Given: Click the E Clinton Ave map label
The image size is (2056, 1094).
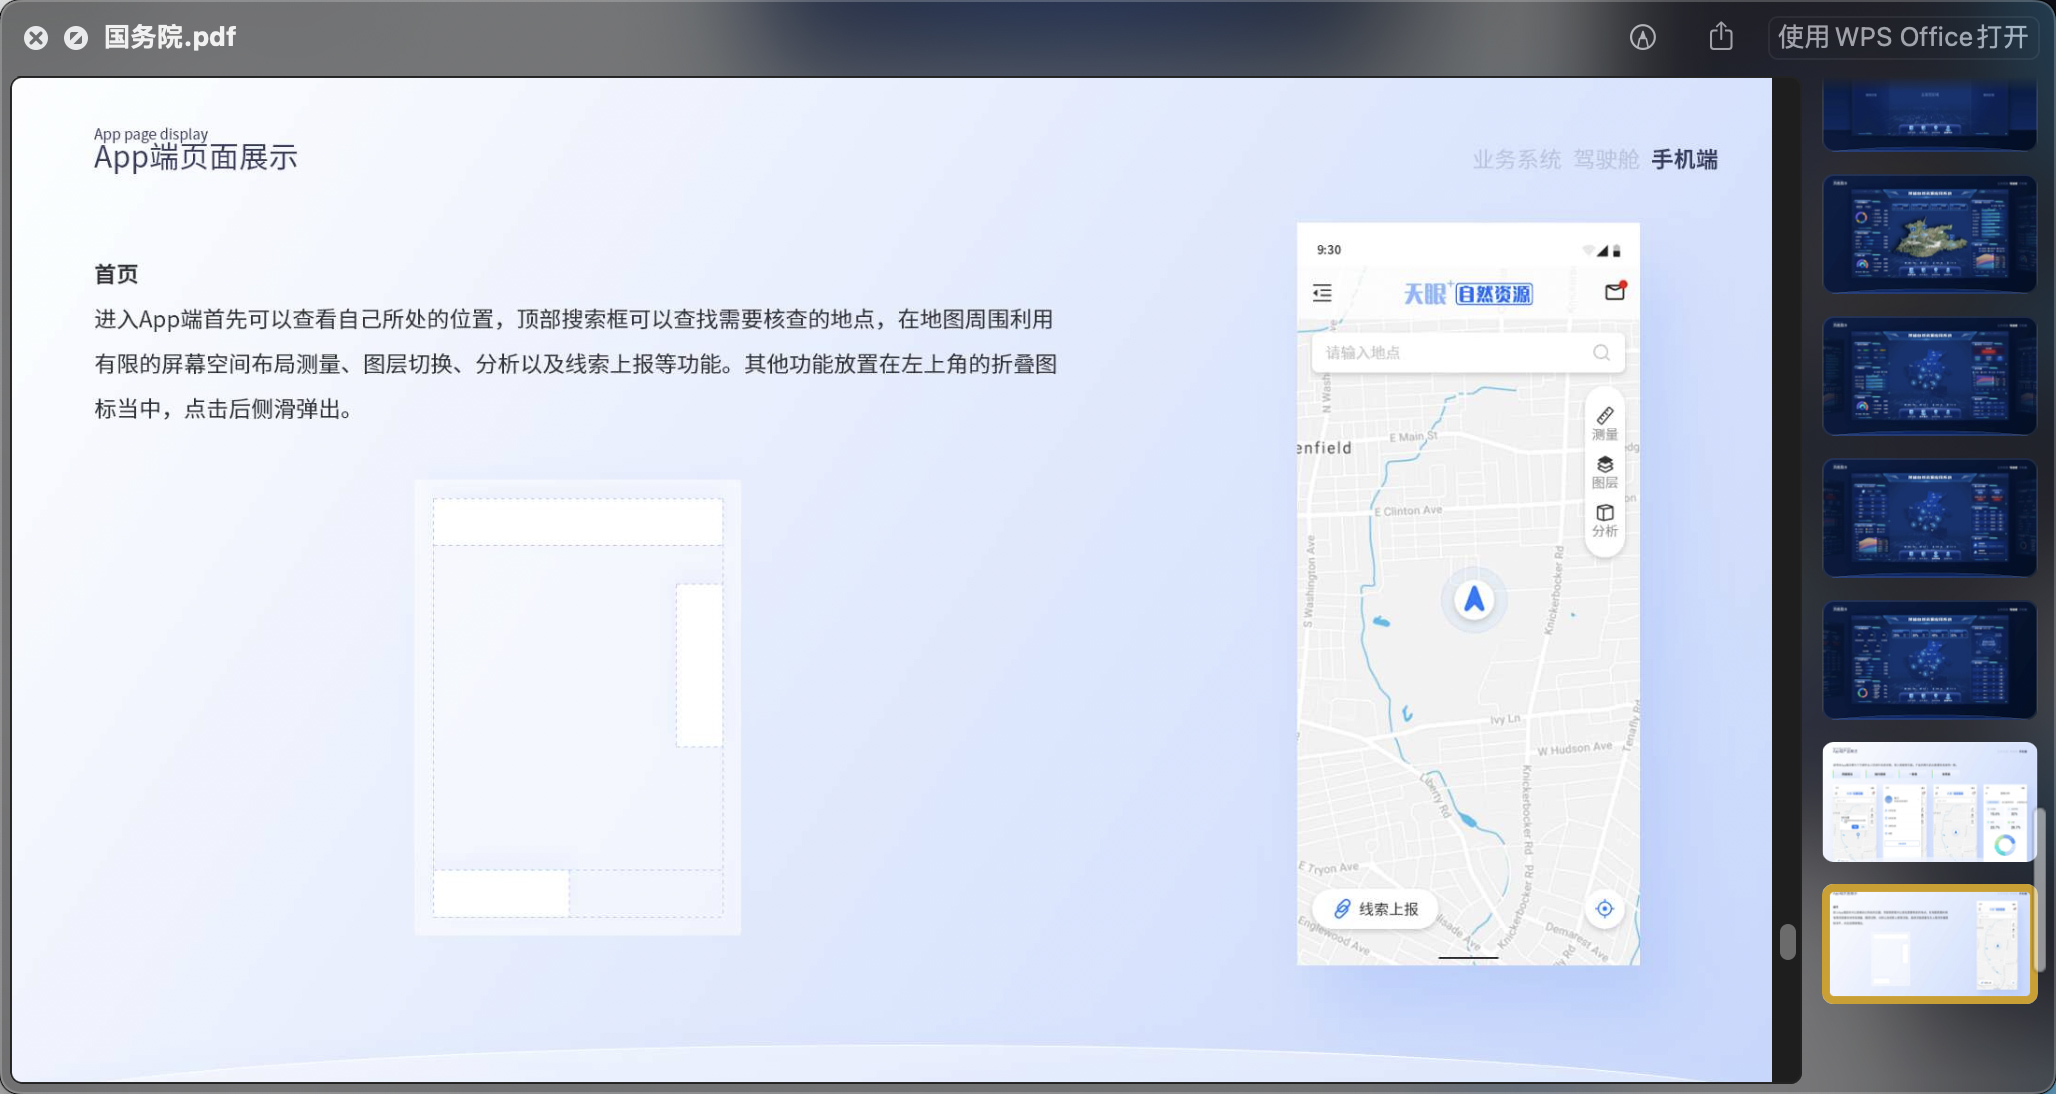Looking at the screenshot, I should (x=1408, y=511).
